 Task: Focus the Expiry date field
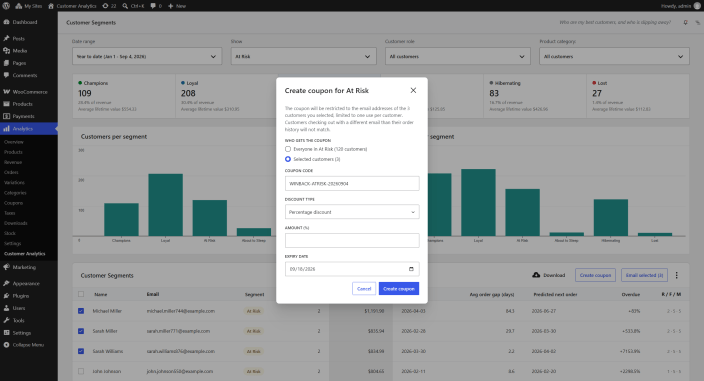(x=352, y=269)
